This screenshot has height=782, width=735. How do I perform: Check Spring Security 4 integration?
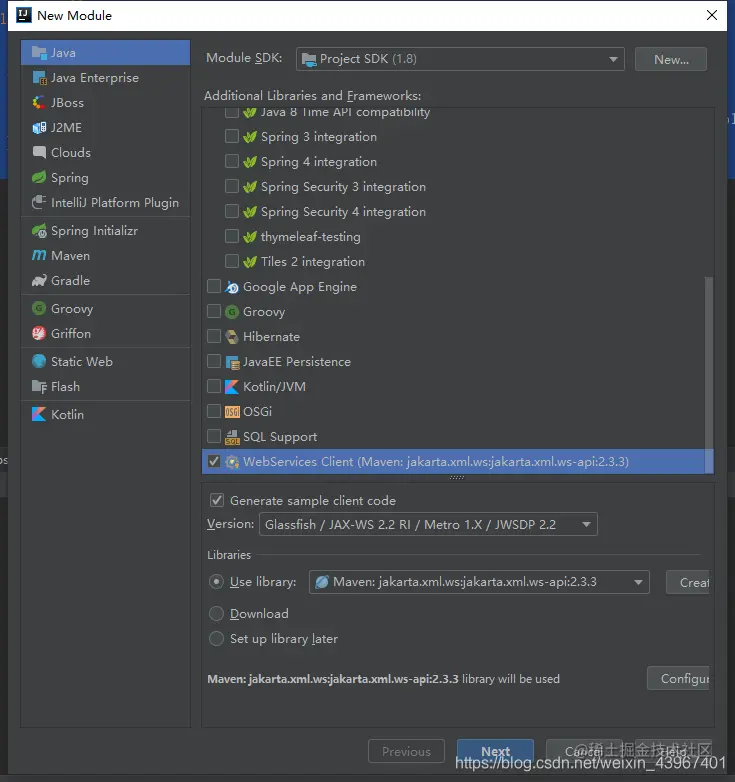(232, 211)
